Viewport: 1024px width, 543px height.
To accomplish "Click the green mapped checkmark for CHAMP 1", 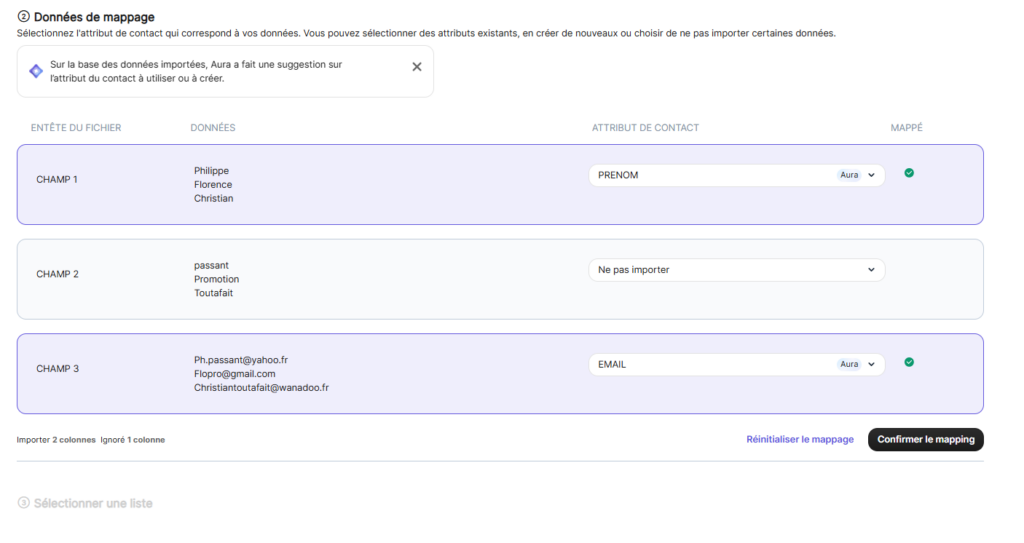I will click(x=909, y=173).
